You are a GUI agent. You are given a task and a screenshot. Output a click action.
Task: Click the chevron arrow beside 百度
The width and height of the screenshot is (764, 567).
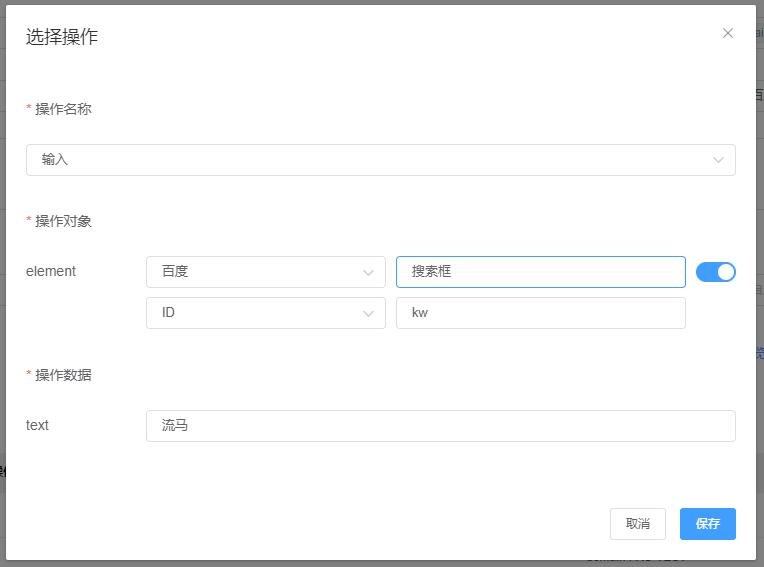click(368, 272)
